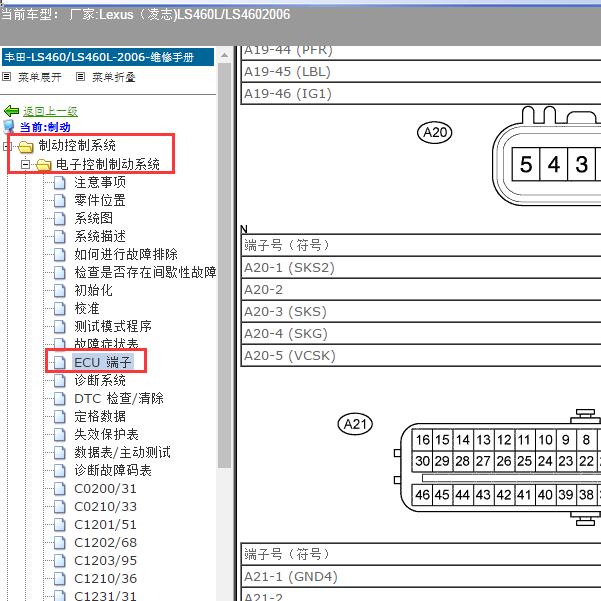Click the 当前:制动 book icon
This screenshot has width=601, height=601.
pyautogui.click(x=8, y=126)
